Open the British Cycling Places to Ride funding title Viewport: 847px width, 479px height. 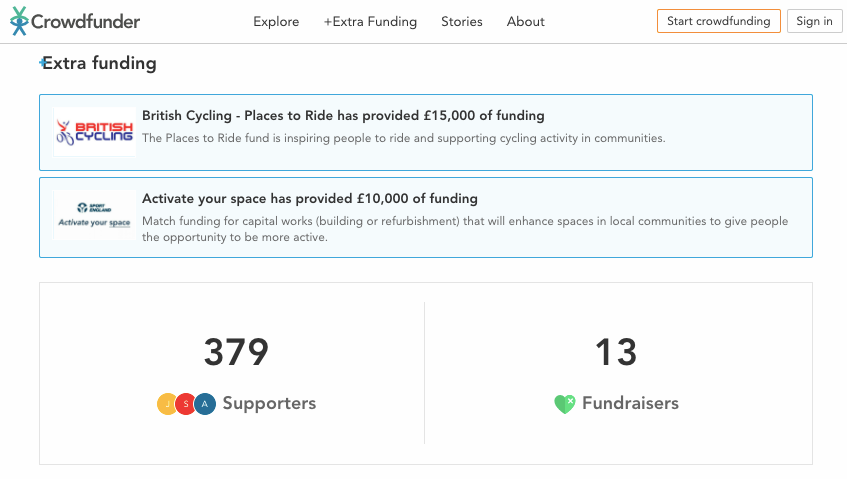point(343,116)
